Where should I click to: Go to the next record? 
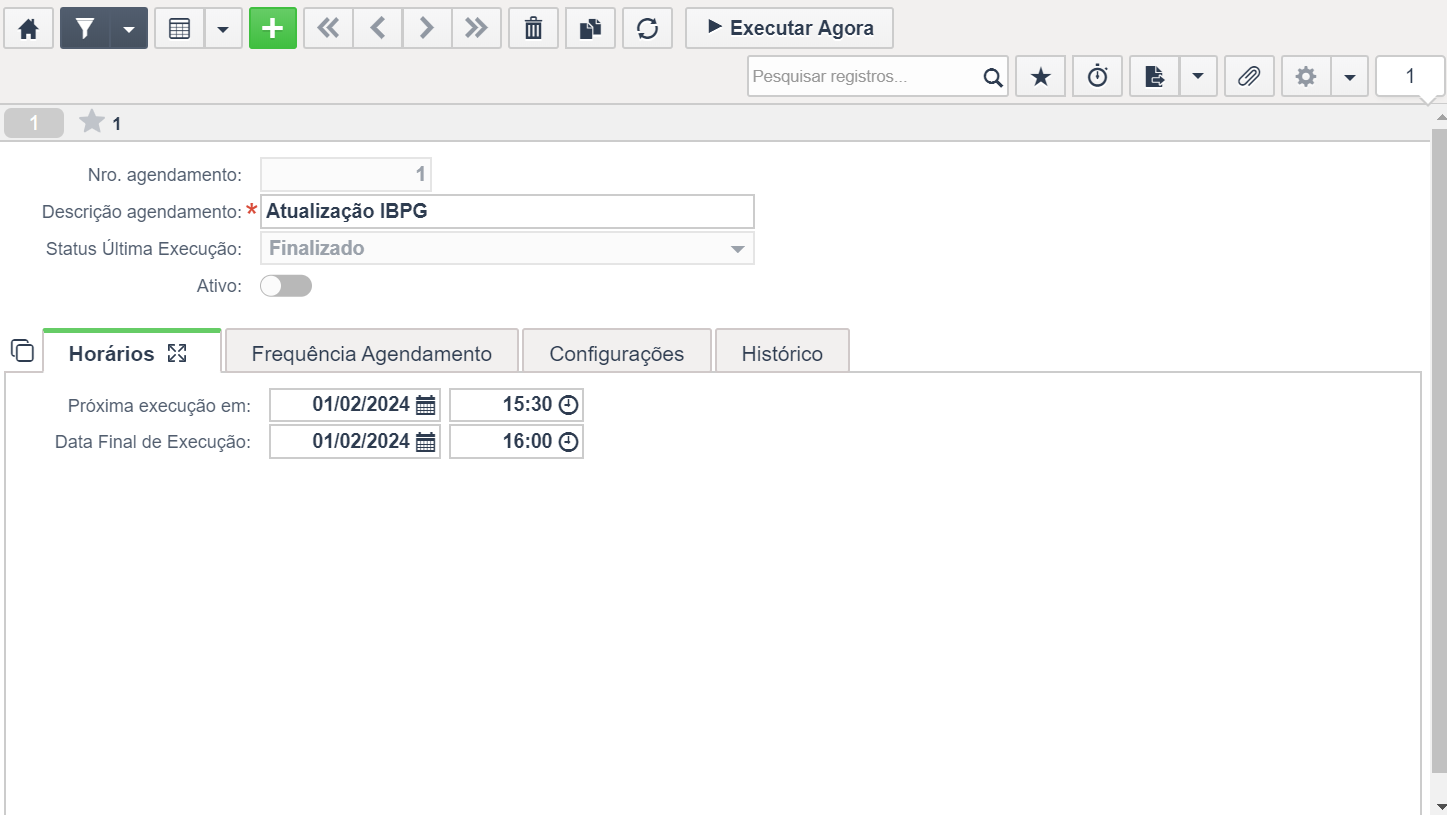click(427, 28)
